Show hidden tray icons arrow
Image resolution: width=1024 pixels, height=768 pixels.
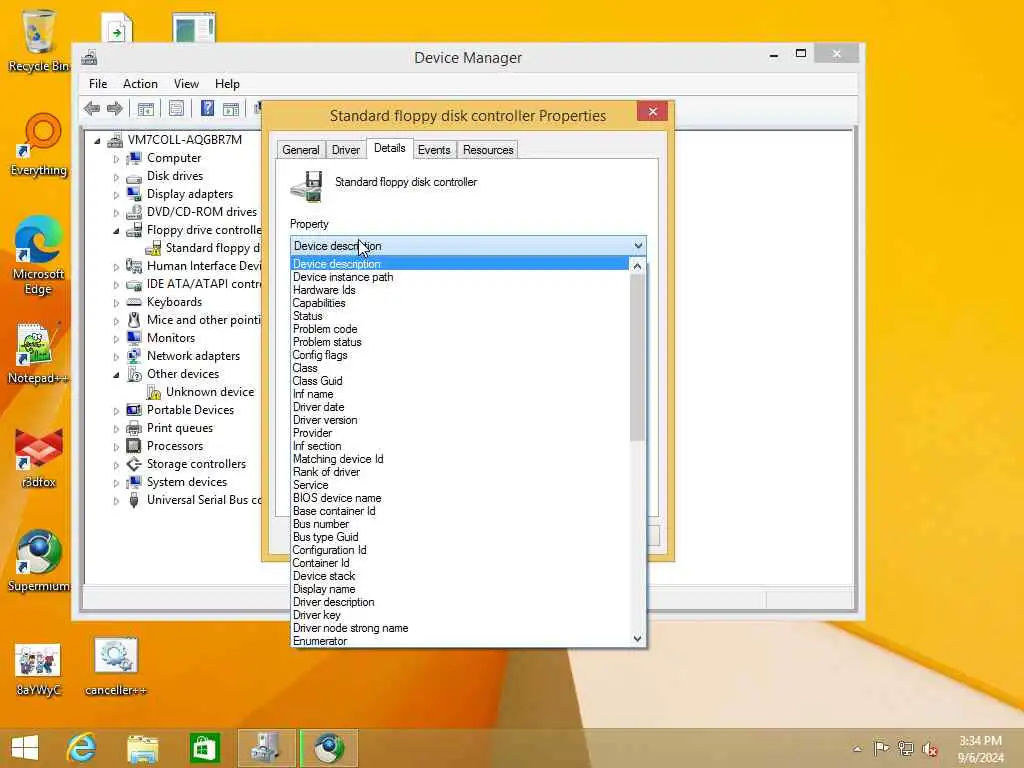tap(857, 749)
